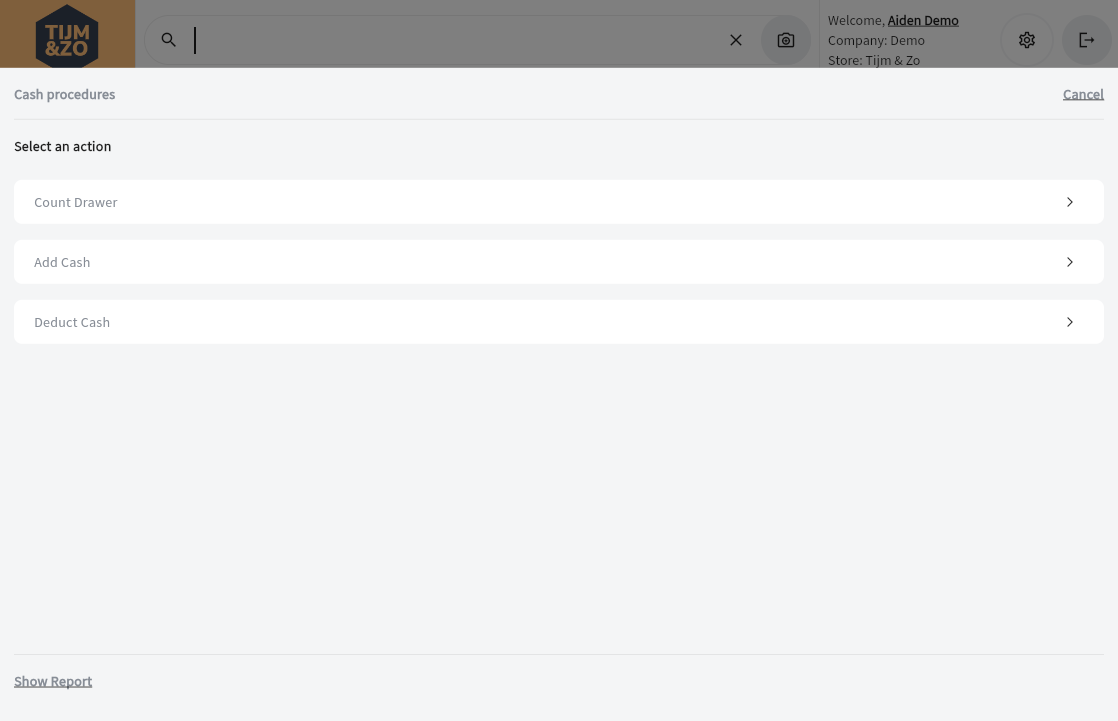Click the Store: Tijm & Zo label
The width and height of the screenshot is (1118, 721).
point(874,60)
